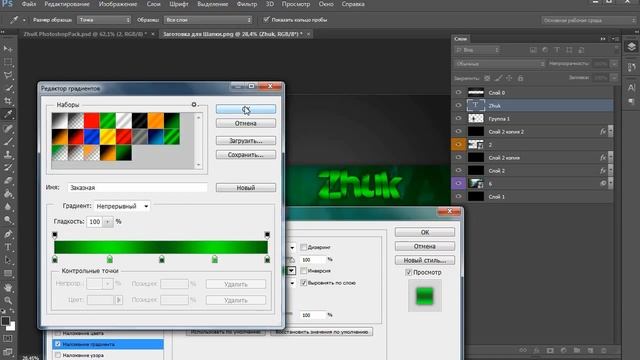This screenshot has height=360, width=640.
Task: Open workspace dropdown Основная рабочая среда
Action: (x=589, y=20)
